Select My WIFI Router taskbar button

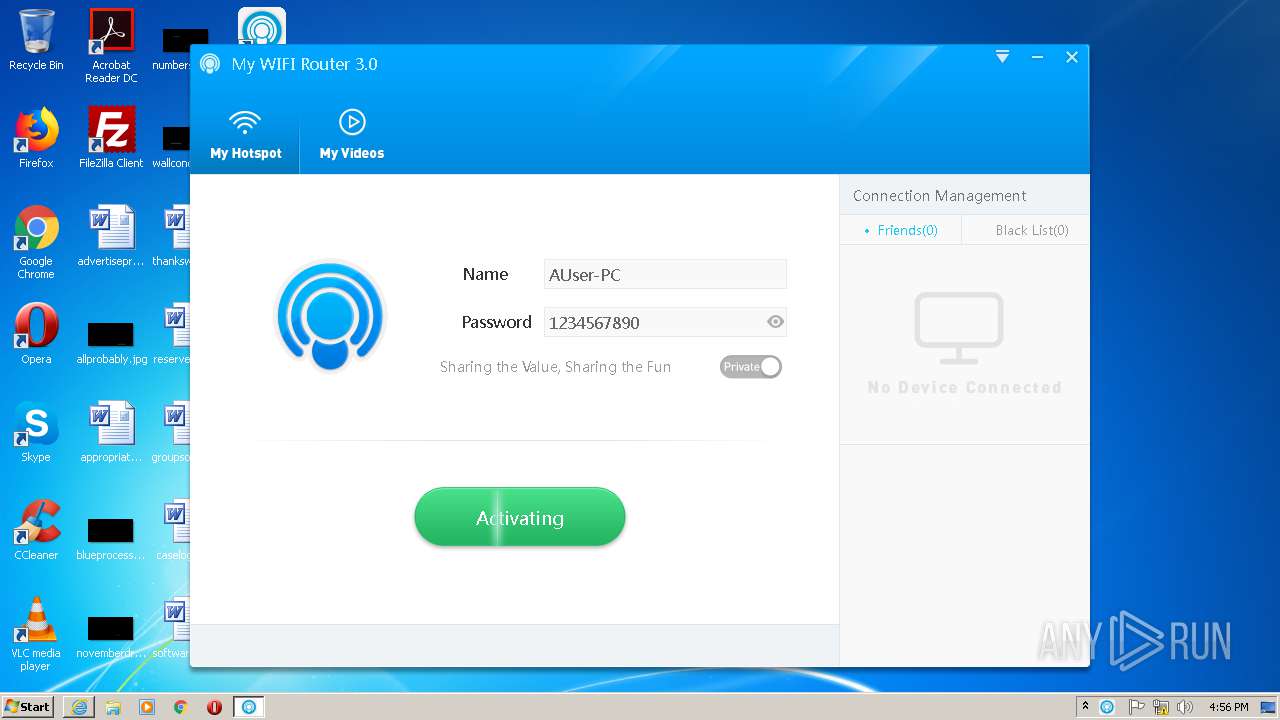tap(249, 707)
